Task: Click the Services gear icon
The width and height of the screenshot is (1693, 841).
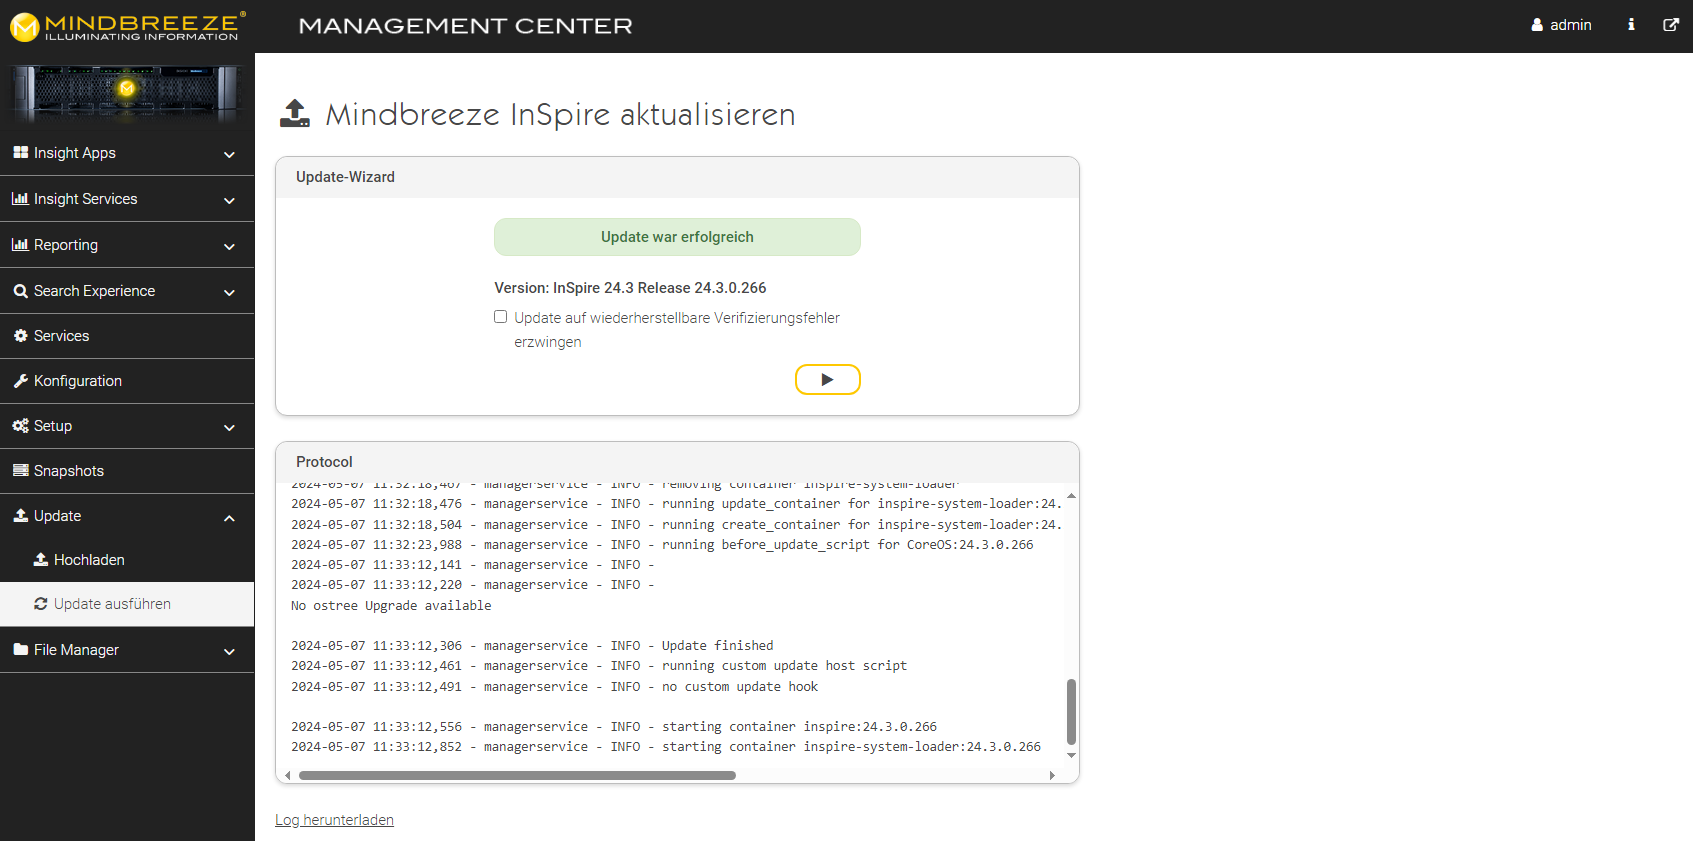Action: pos(20,336)
